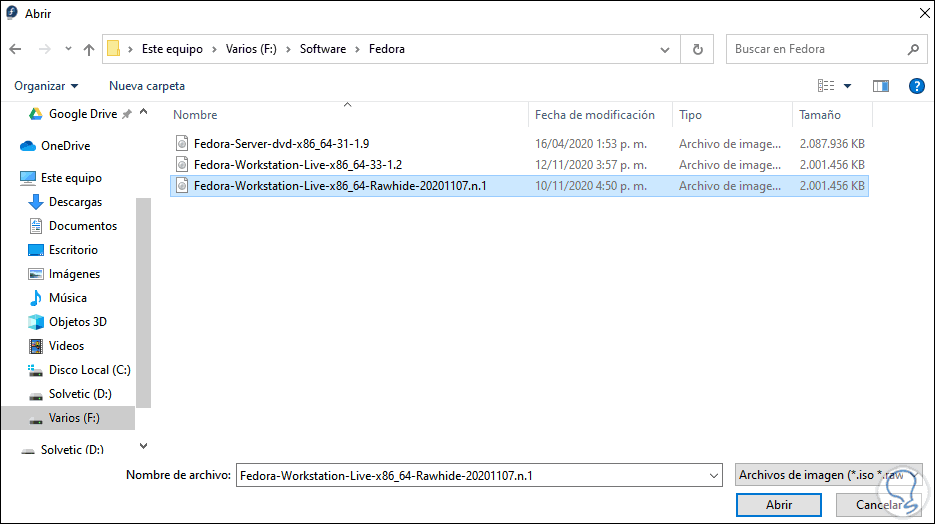Expand the view options dropdown arrow
This screenshot has height=524, width=935.
click(848, 86)
